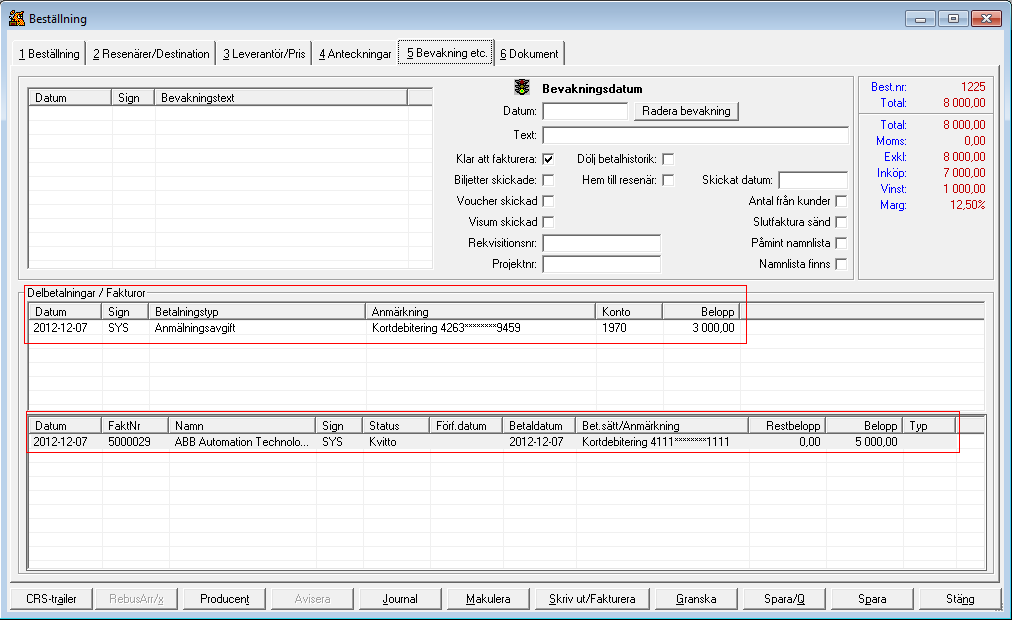Save with the Spara button
This screenshot has width=1012, height=620.
tap(872, 599)
